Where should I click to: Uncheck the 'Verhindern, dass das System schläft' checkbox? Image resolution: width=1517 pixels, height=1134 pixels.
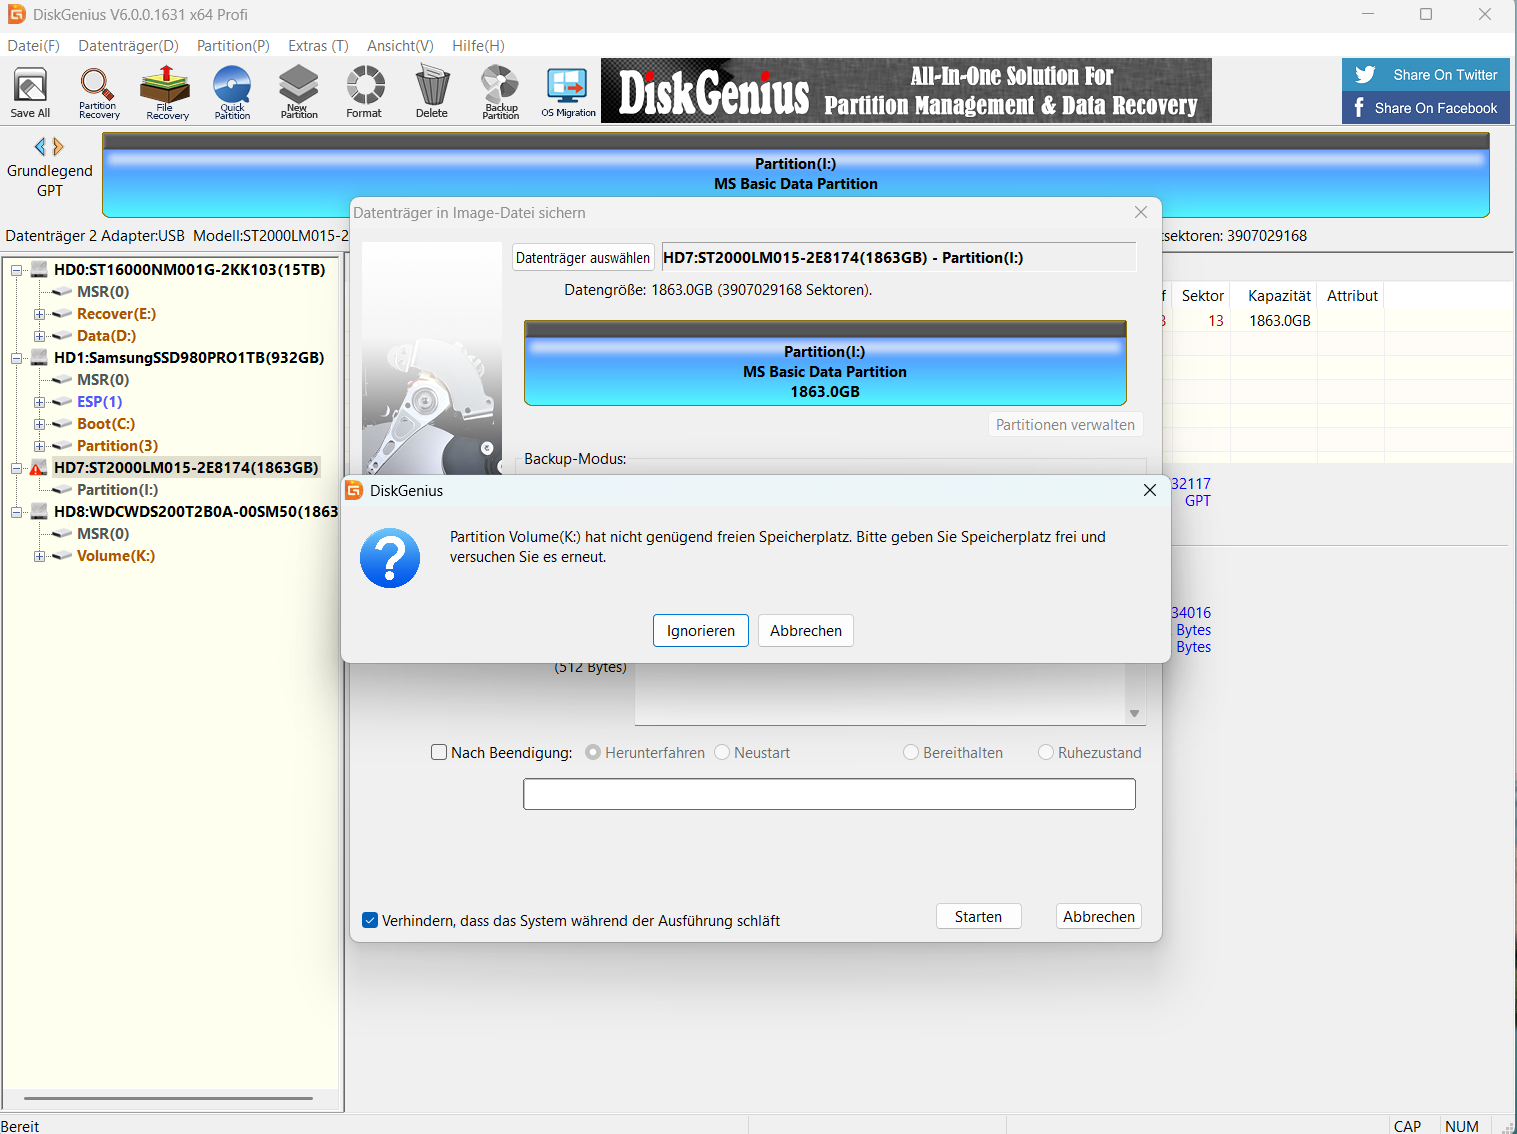coord(370,920)
